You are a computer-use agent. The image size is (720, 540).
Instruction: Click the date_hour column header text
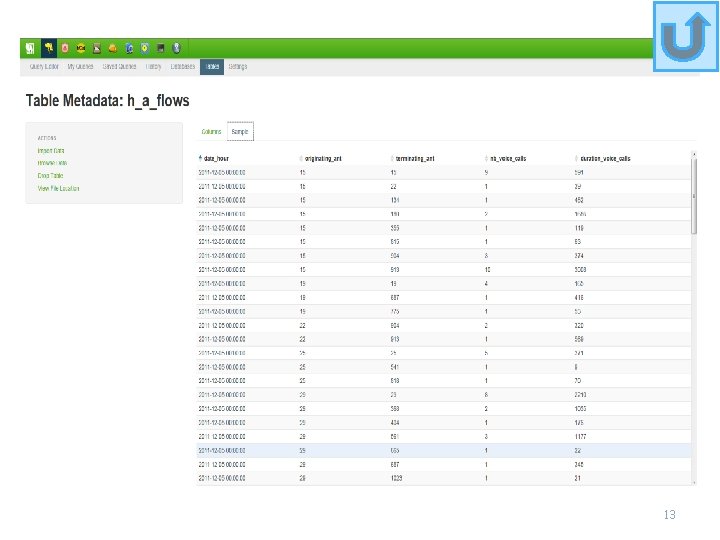(x=216, y=158)
